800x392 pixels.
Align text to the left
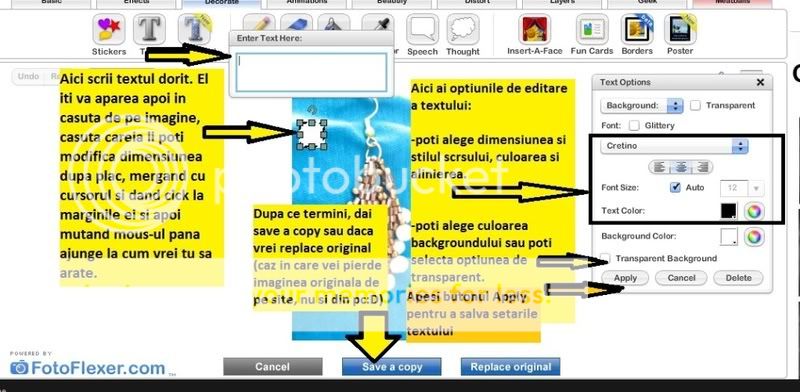pos(660,167)
